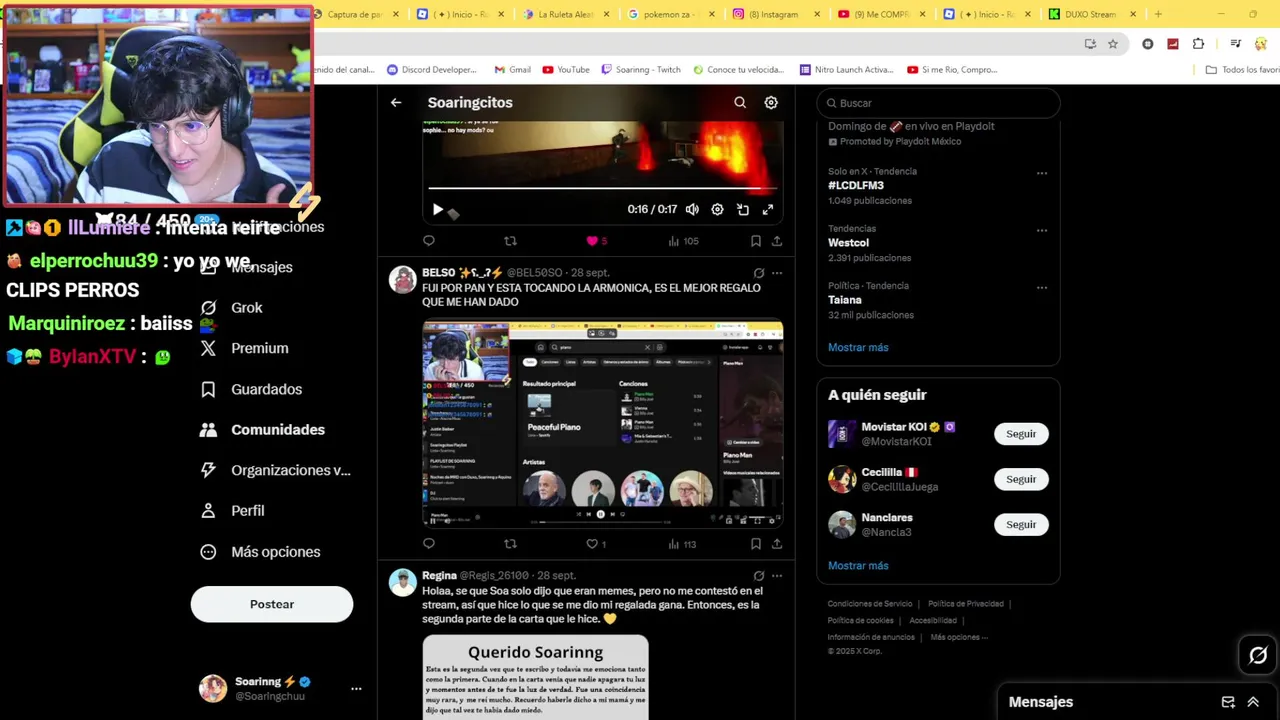The image size is (1280, 720).
Task: Share the top video post
Action: [x=777, y=241]
